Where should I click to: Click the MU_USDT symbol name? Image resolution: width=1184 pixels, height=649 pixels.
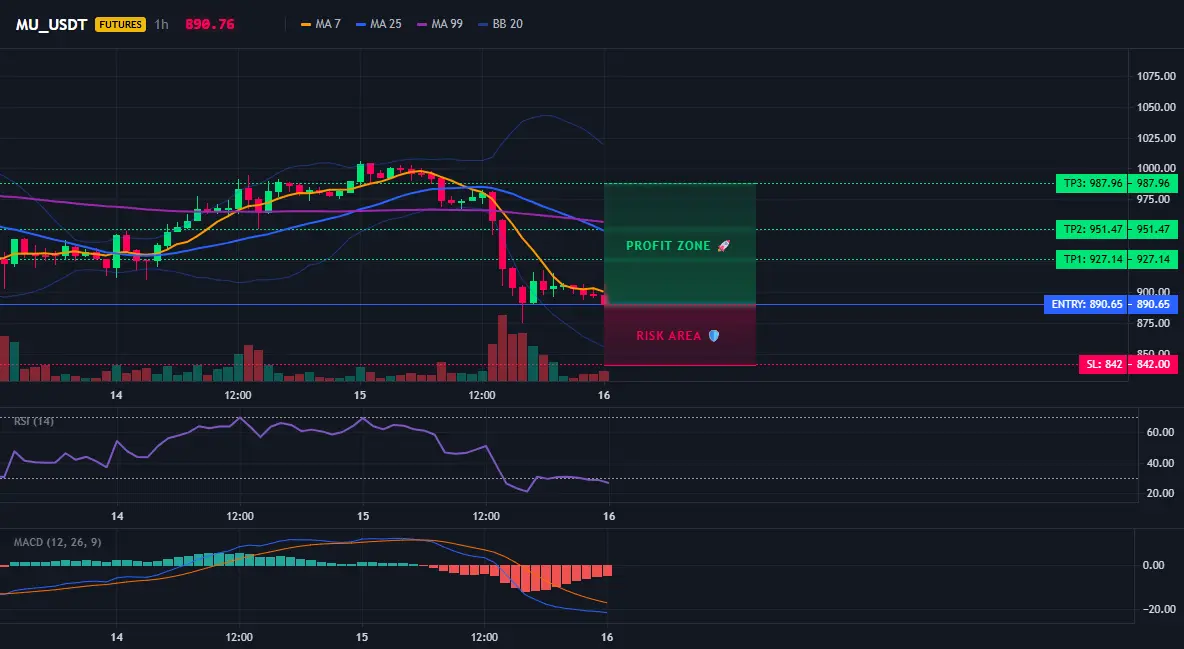pyautogui.click(x=52, y=24)
